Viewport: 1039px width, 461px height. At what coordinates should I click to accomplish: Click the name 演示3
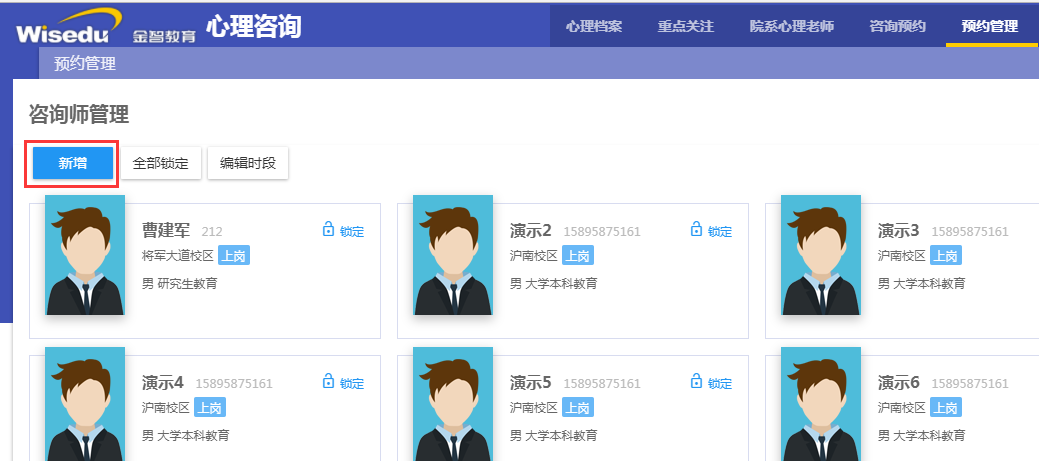click(899, 230)
